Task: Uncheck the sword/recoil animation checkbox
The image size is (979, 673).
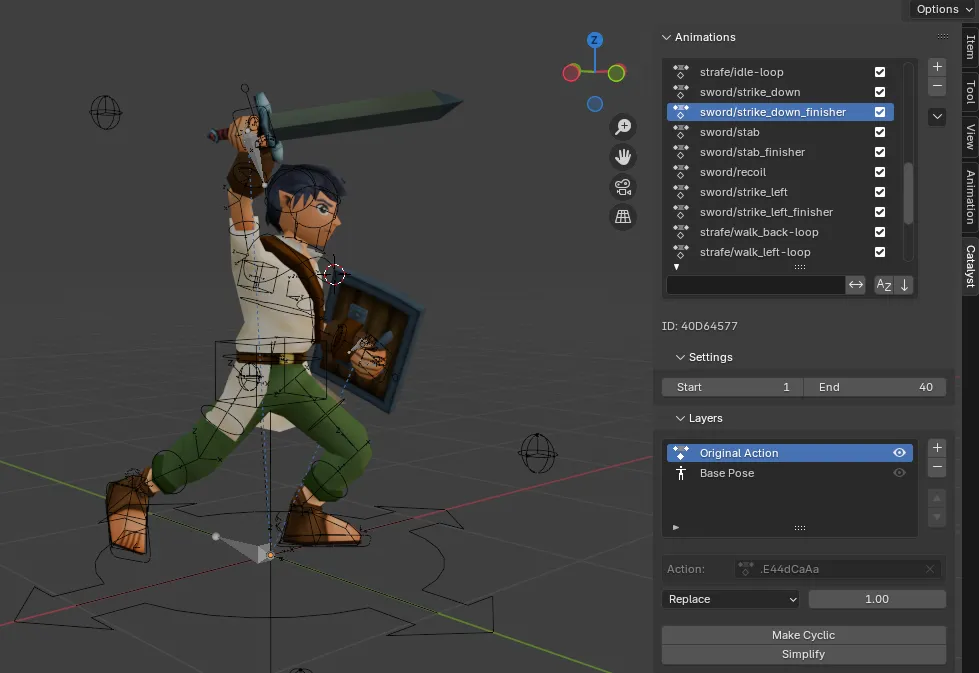Action: 880,172
